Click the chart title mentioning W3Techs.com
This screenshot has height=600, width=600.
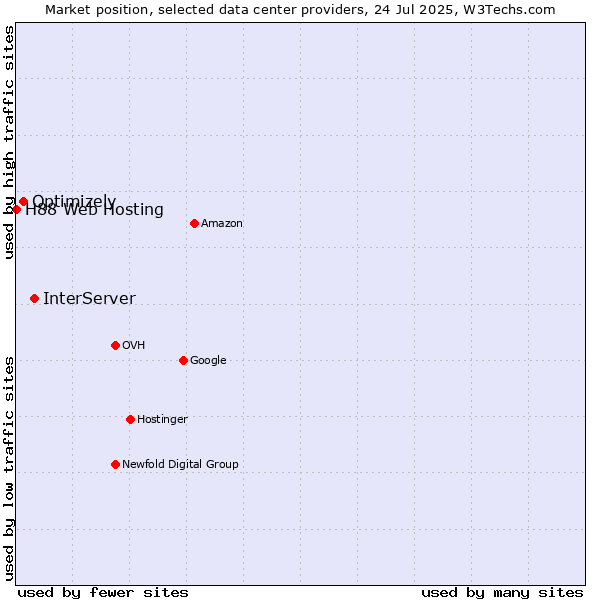click(x=300, y=10)
